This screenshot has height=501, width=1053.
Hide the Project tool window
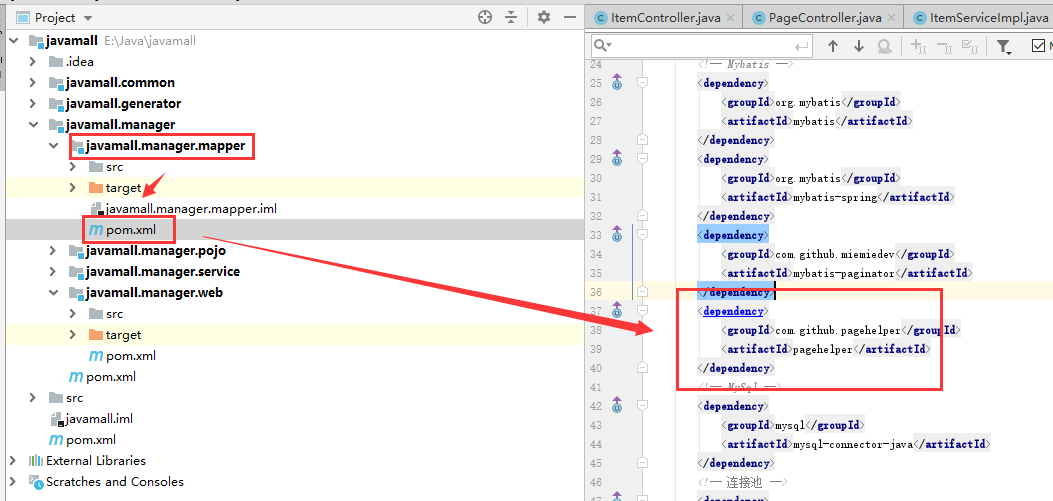point(571,17)
